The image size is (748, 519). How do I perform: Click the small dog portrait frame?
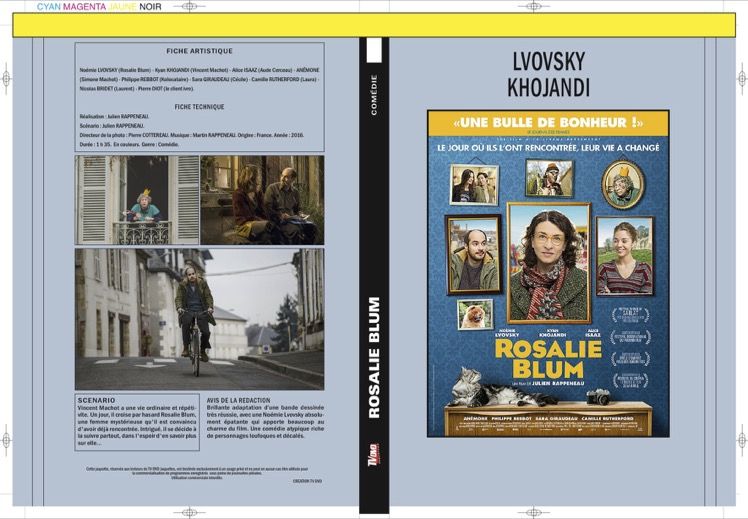pos(475,314)
